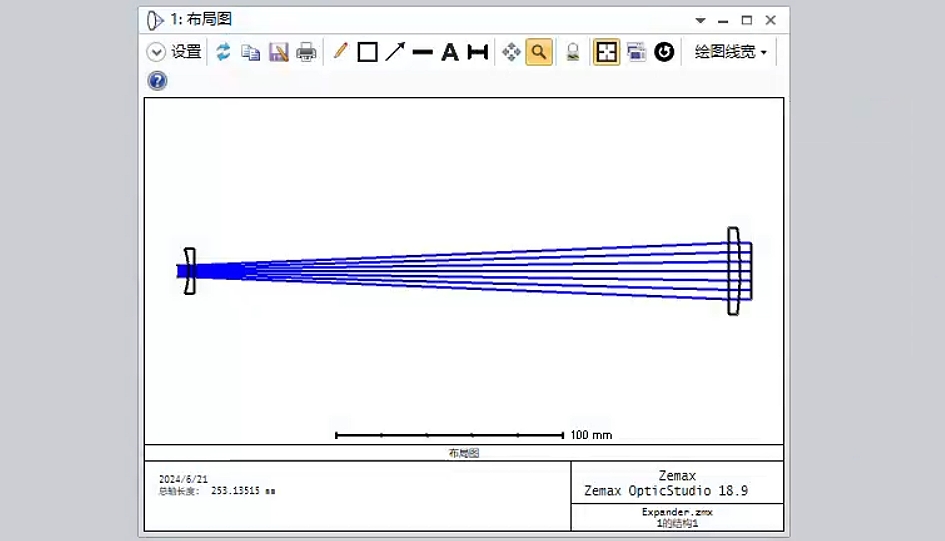Save the layout image via the floppy disk icon
Screen dimensions: 945x541
[x=278, y=52]
